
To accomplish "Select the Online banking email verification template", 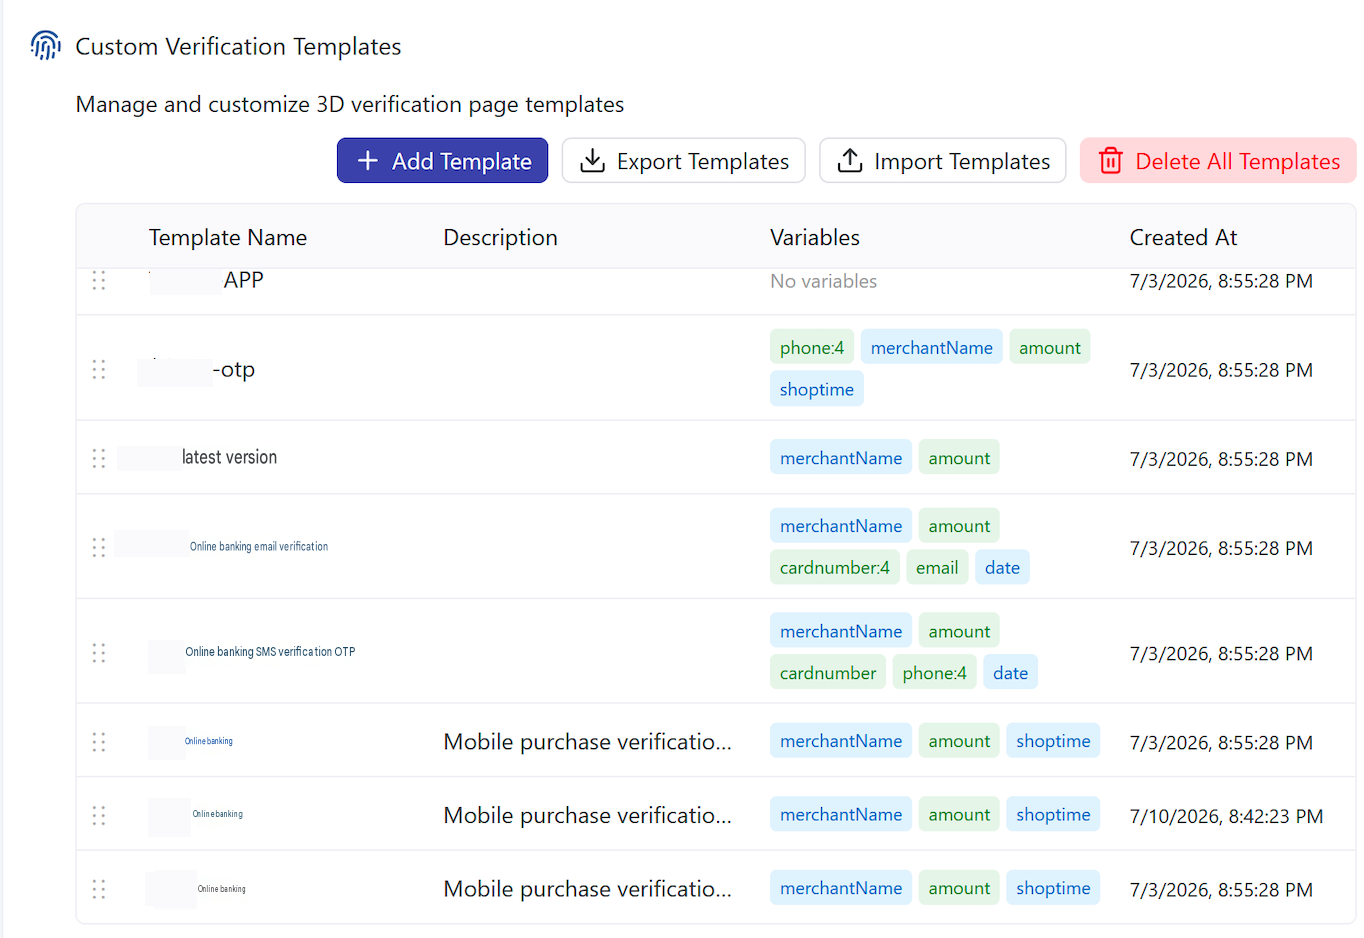I will click(x=259, y=547).
